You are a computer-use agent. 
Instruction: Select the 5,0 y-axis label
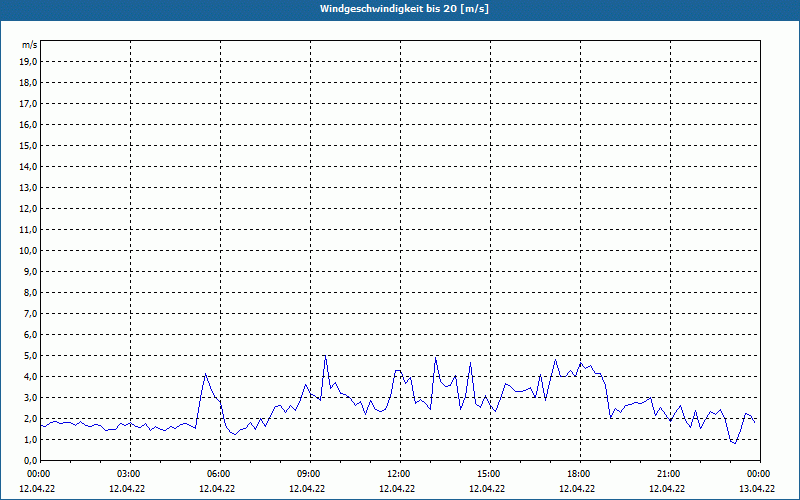30,356
